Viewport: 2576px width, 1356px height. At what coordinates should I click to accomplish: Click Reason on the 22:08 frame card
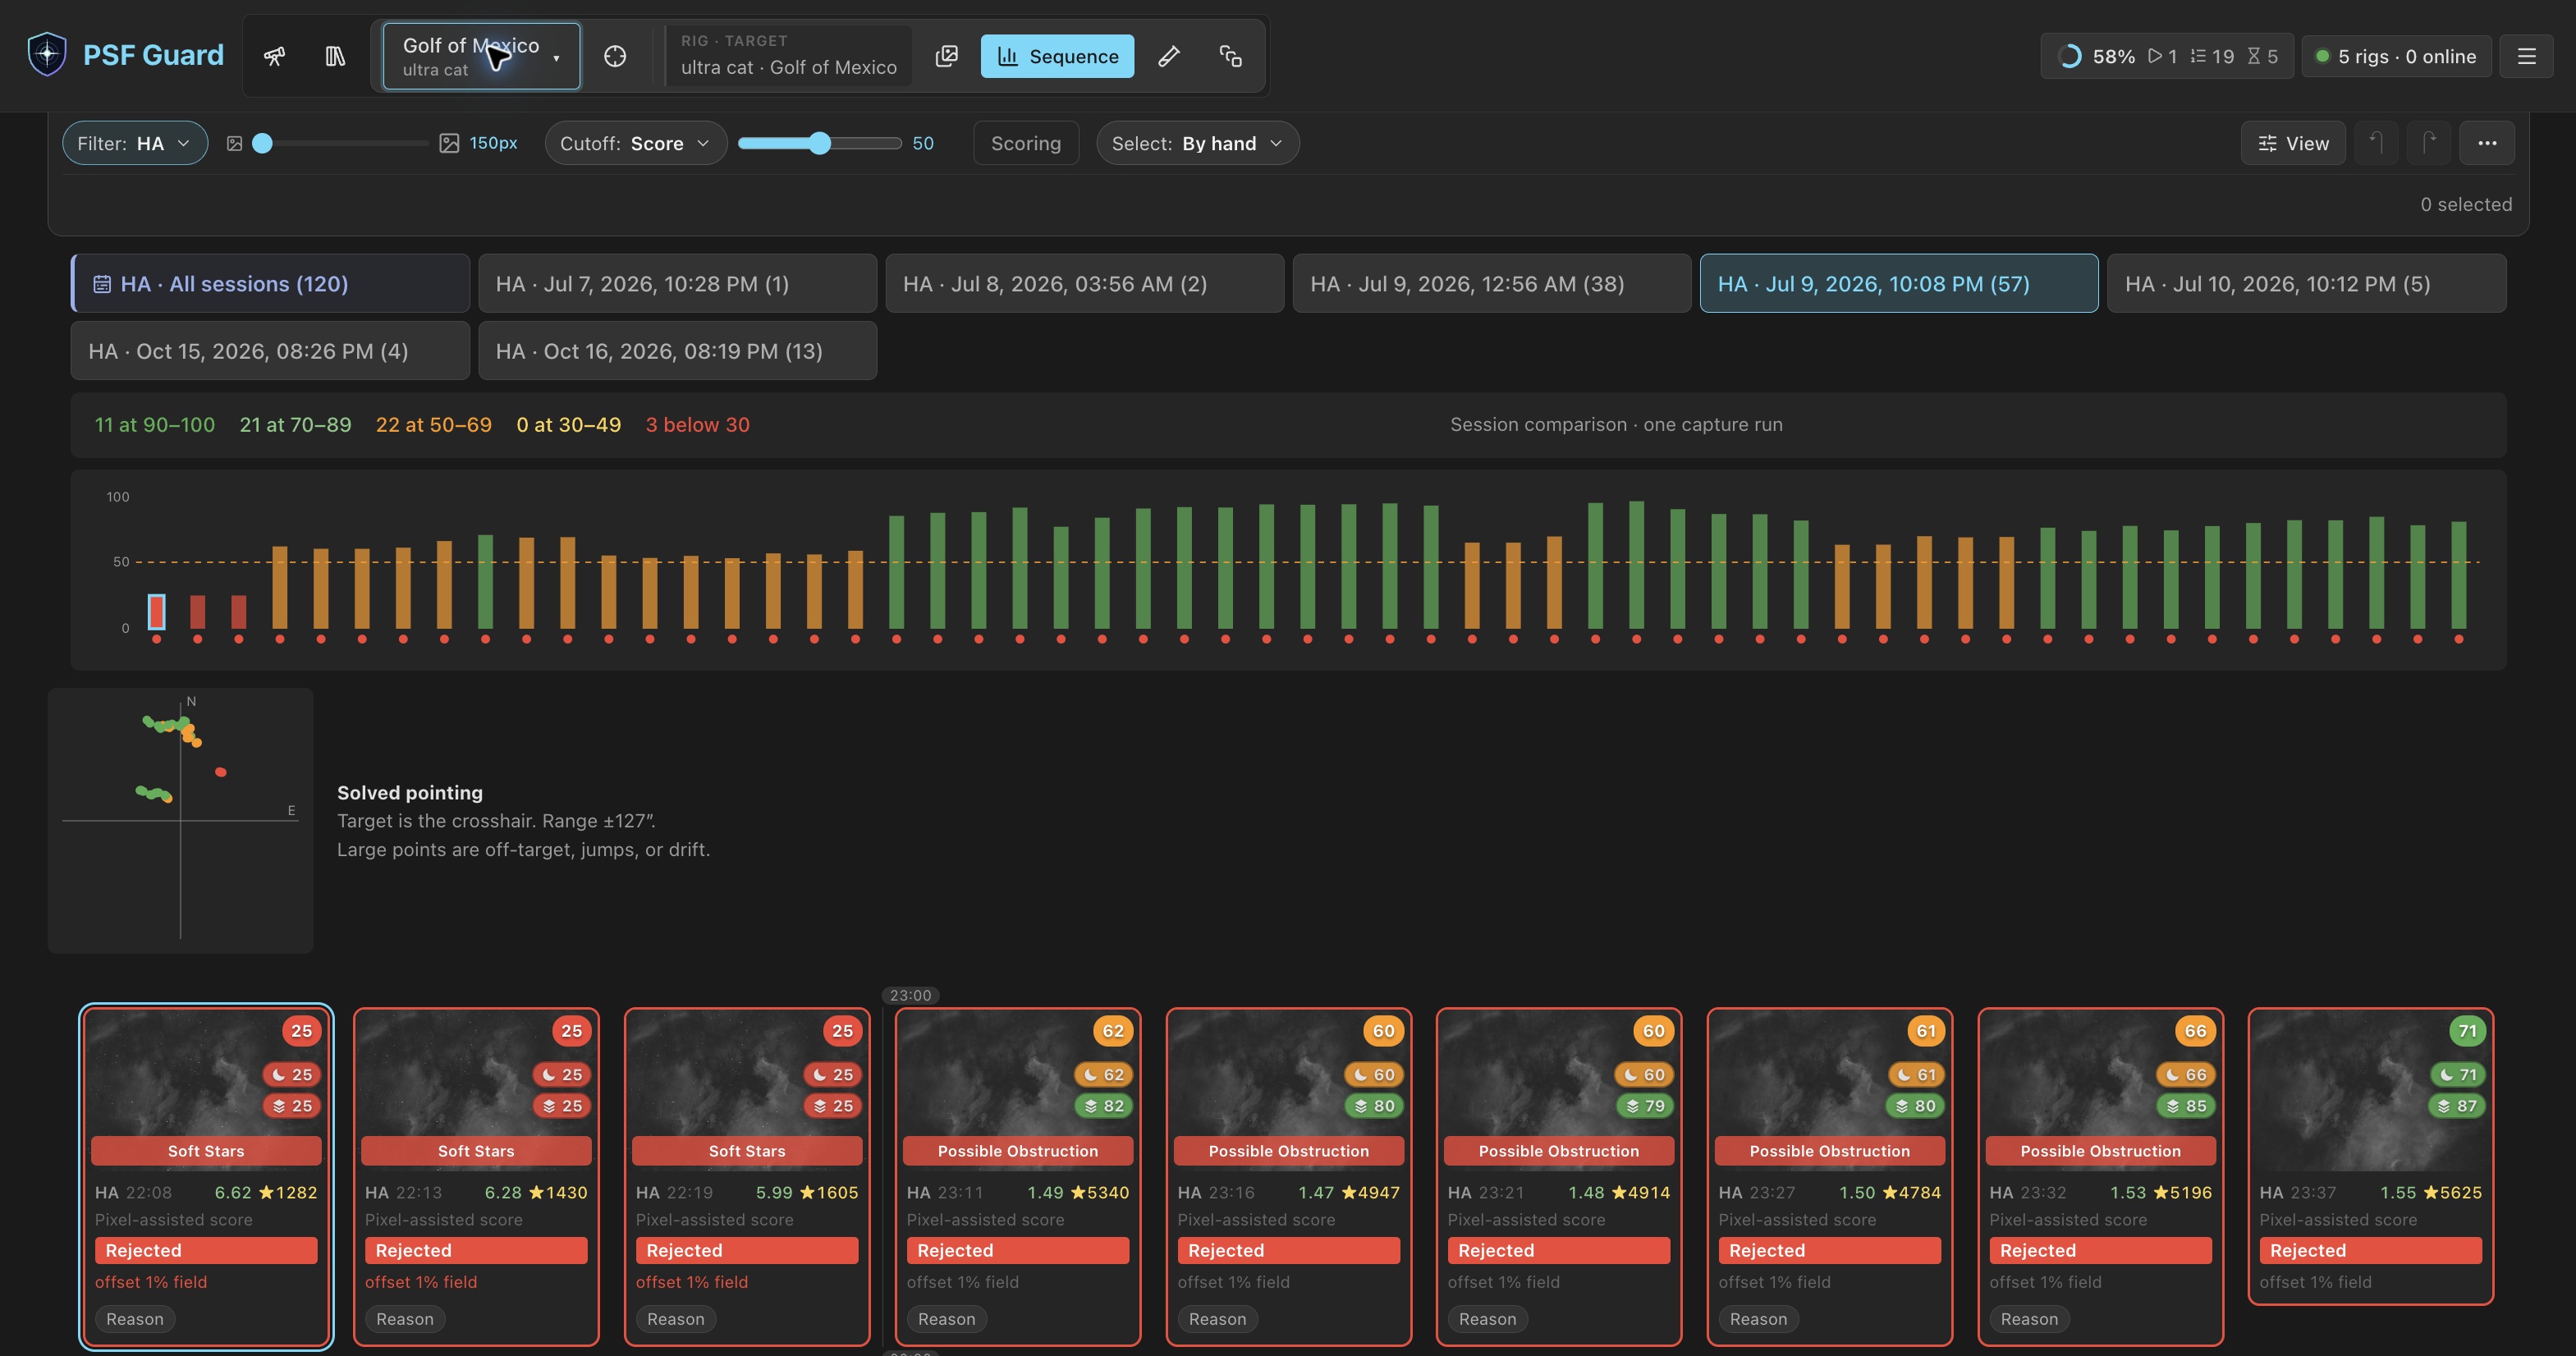(x=135, y=1319)
